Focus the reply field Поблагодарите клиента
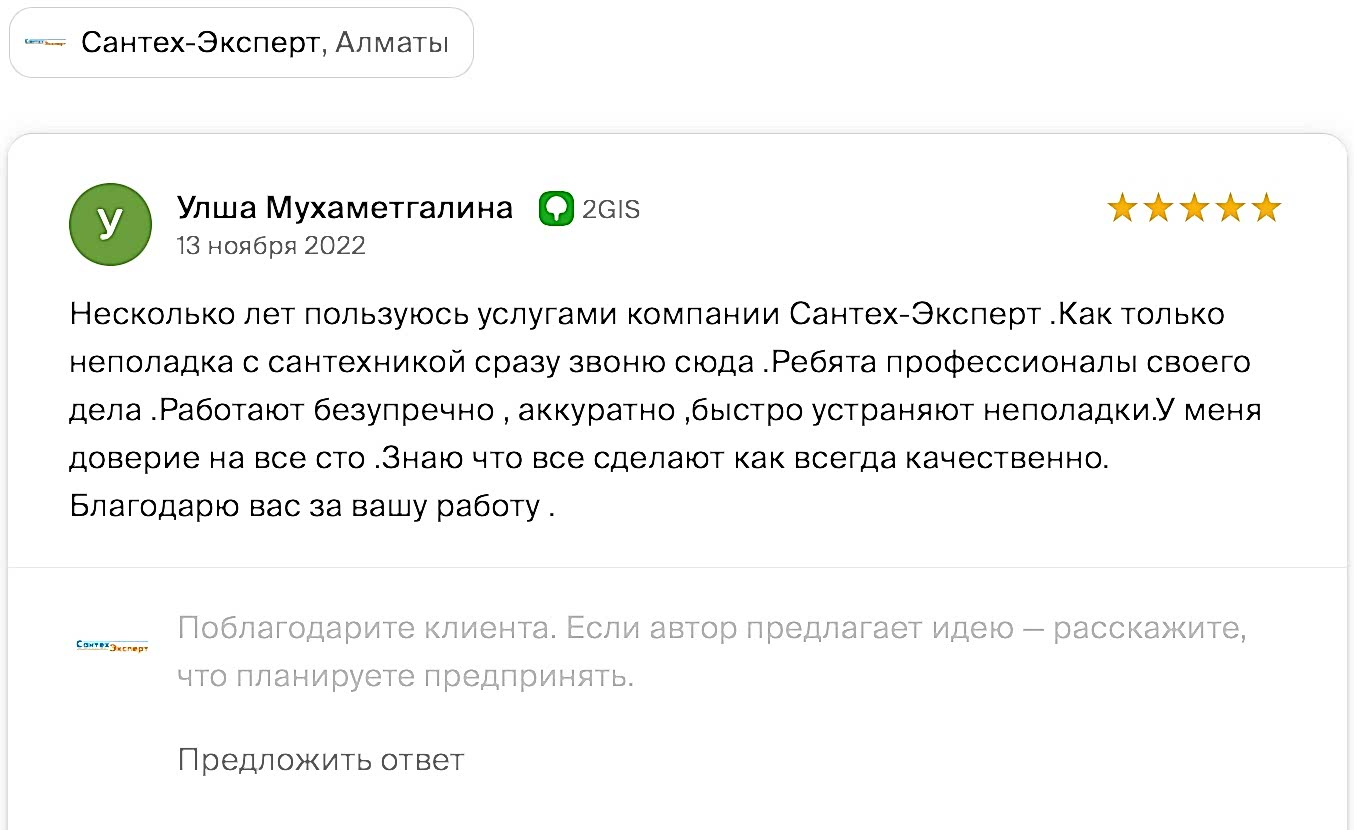 click(712, 653)
